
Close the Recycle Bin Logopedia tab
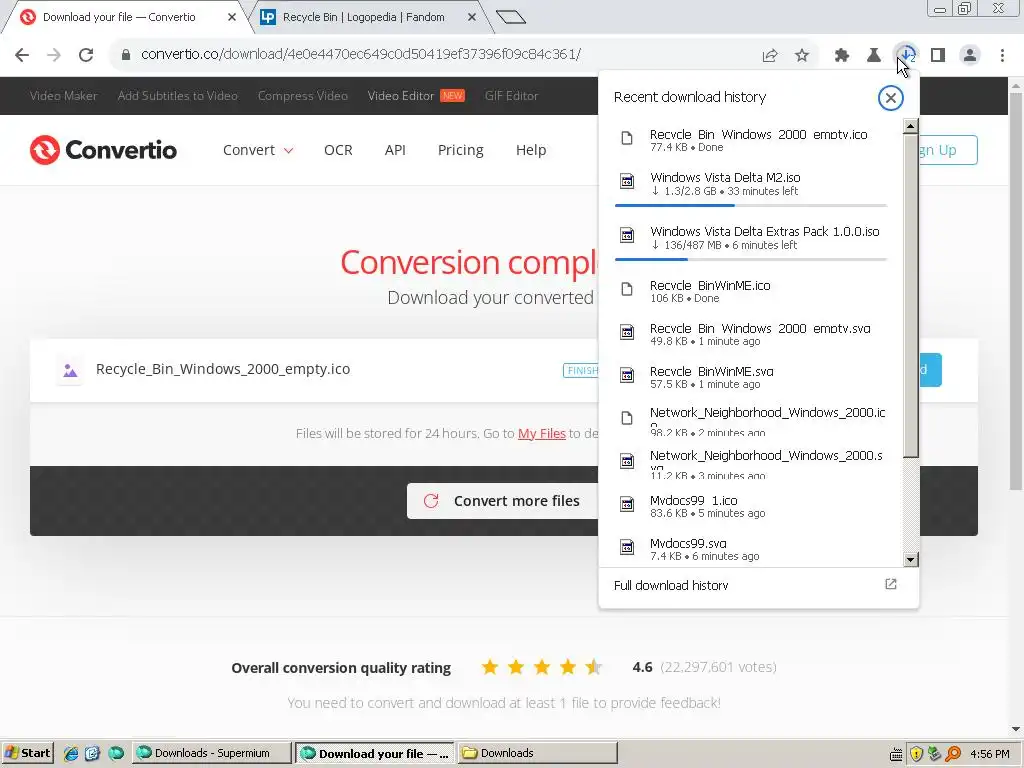click(472, 17)
